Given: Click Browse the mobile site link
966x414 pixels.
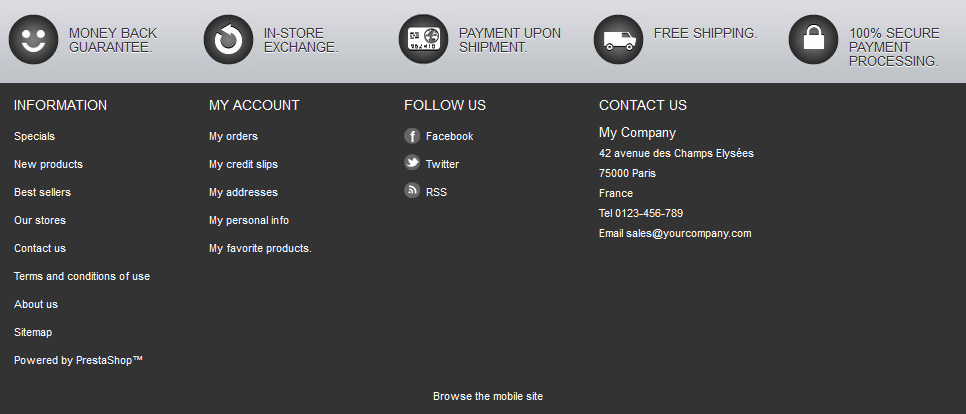Looking at the screenshot, I should [x=487, y=396].
